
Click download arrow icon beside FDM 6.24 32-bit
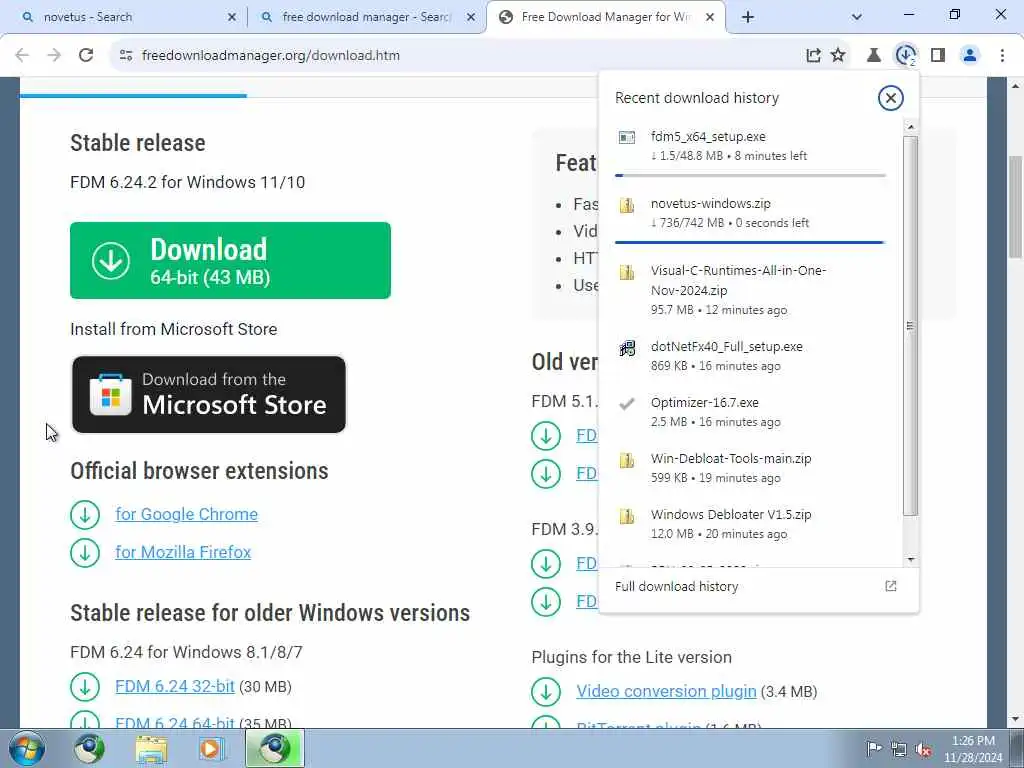point(85,686)
